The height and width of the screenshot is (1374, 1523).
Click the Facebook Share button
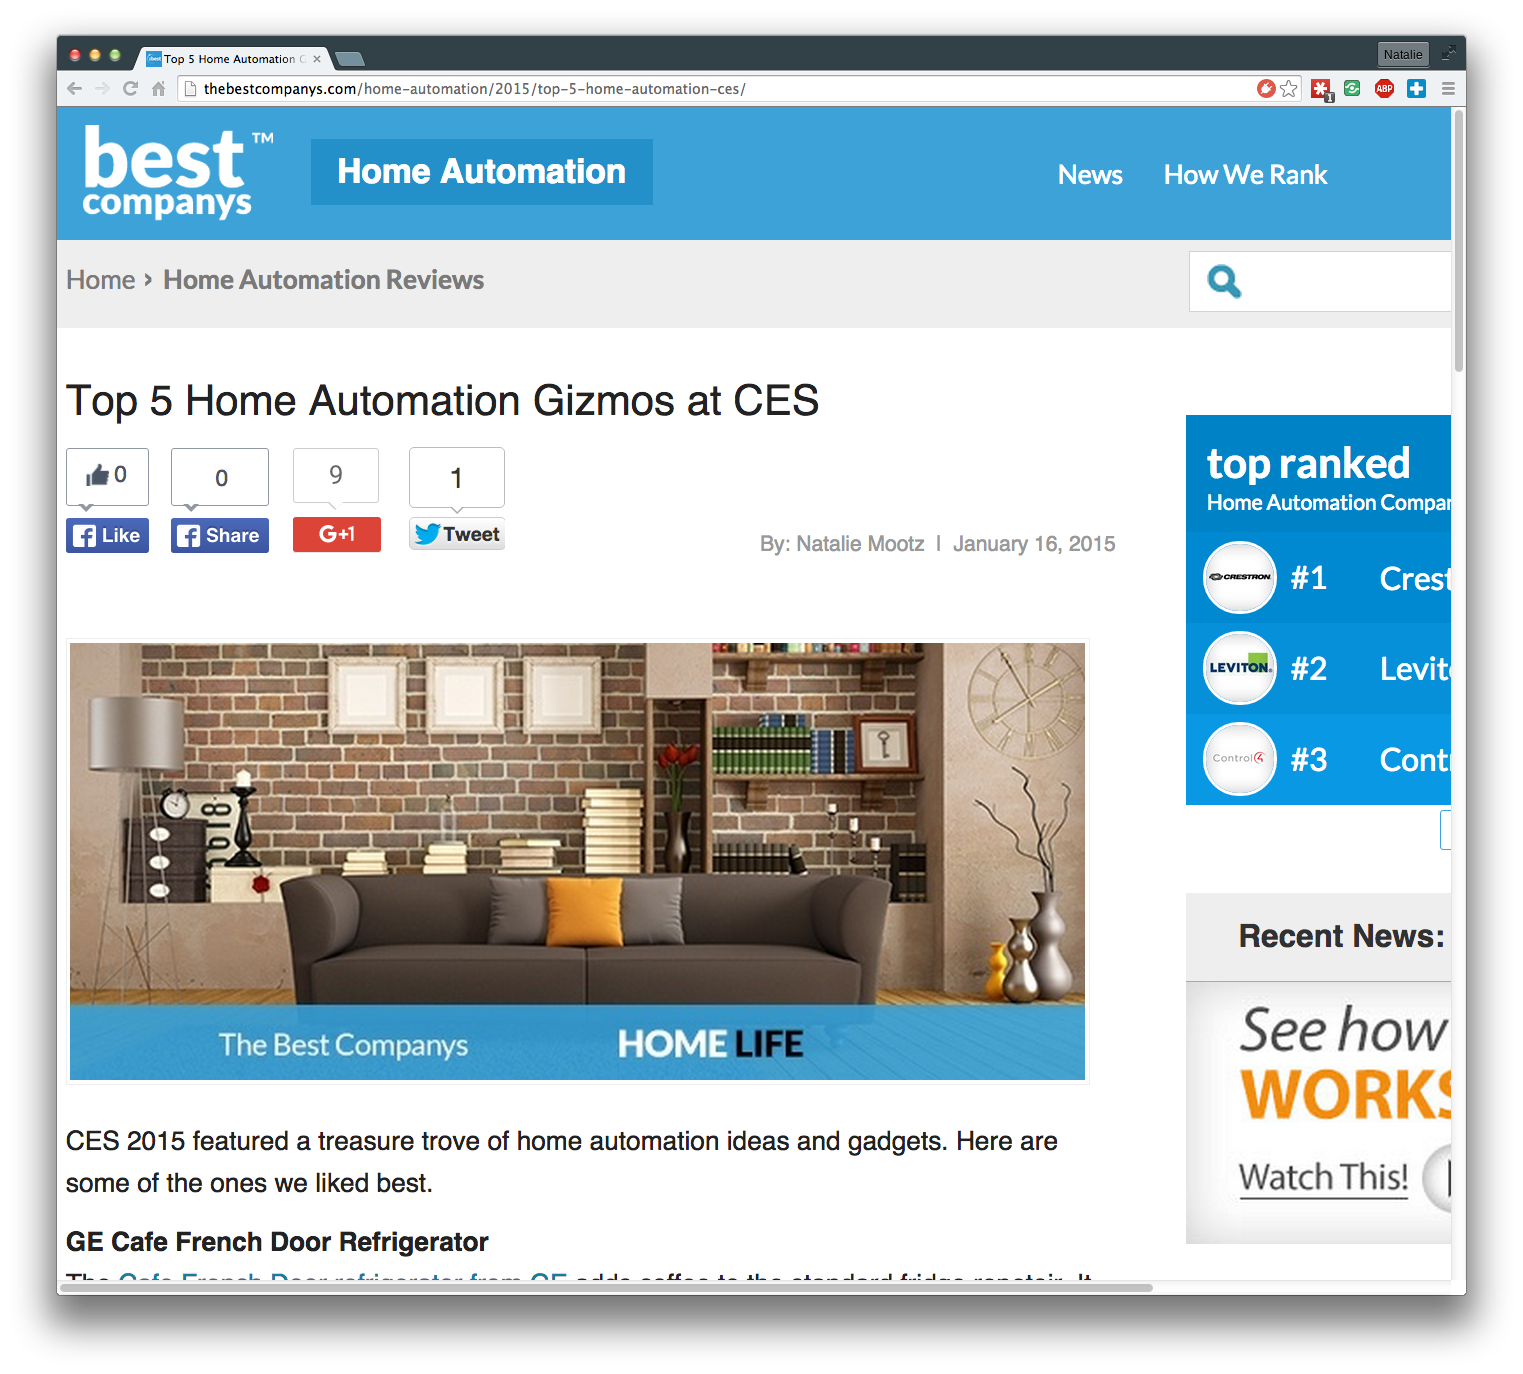click(220, 535)
